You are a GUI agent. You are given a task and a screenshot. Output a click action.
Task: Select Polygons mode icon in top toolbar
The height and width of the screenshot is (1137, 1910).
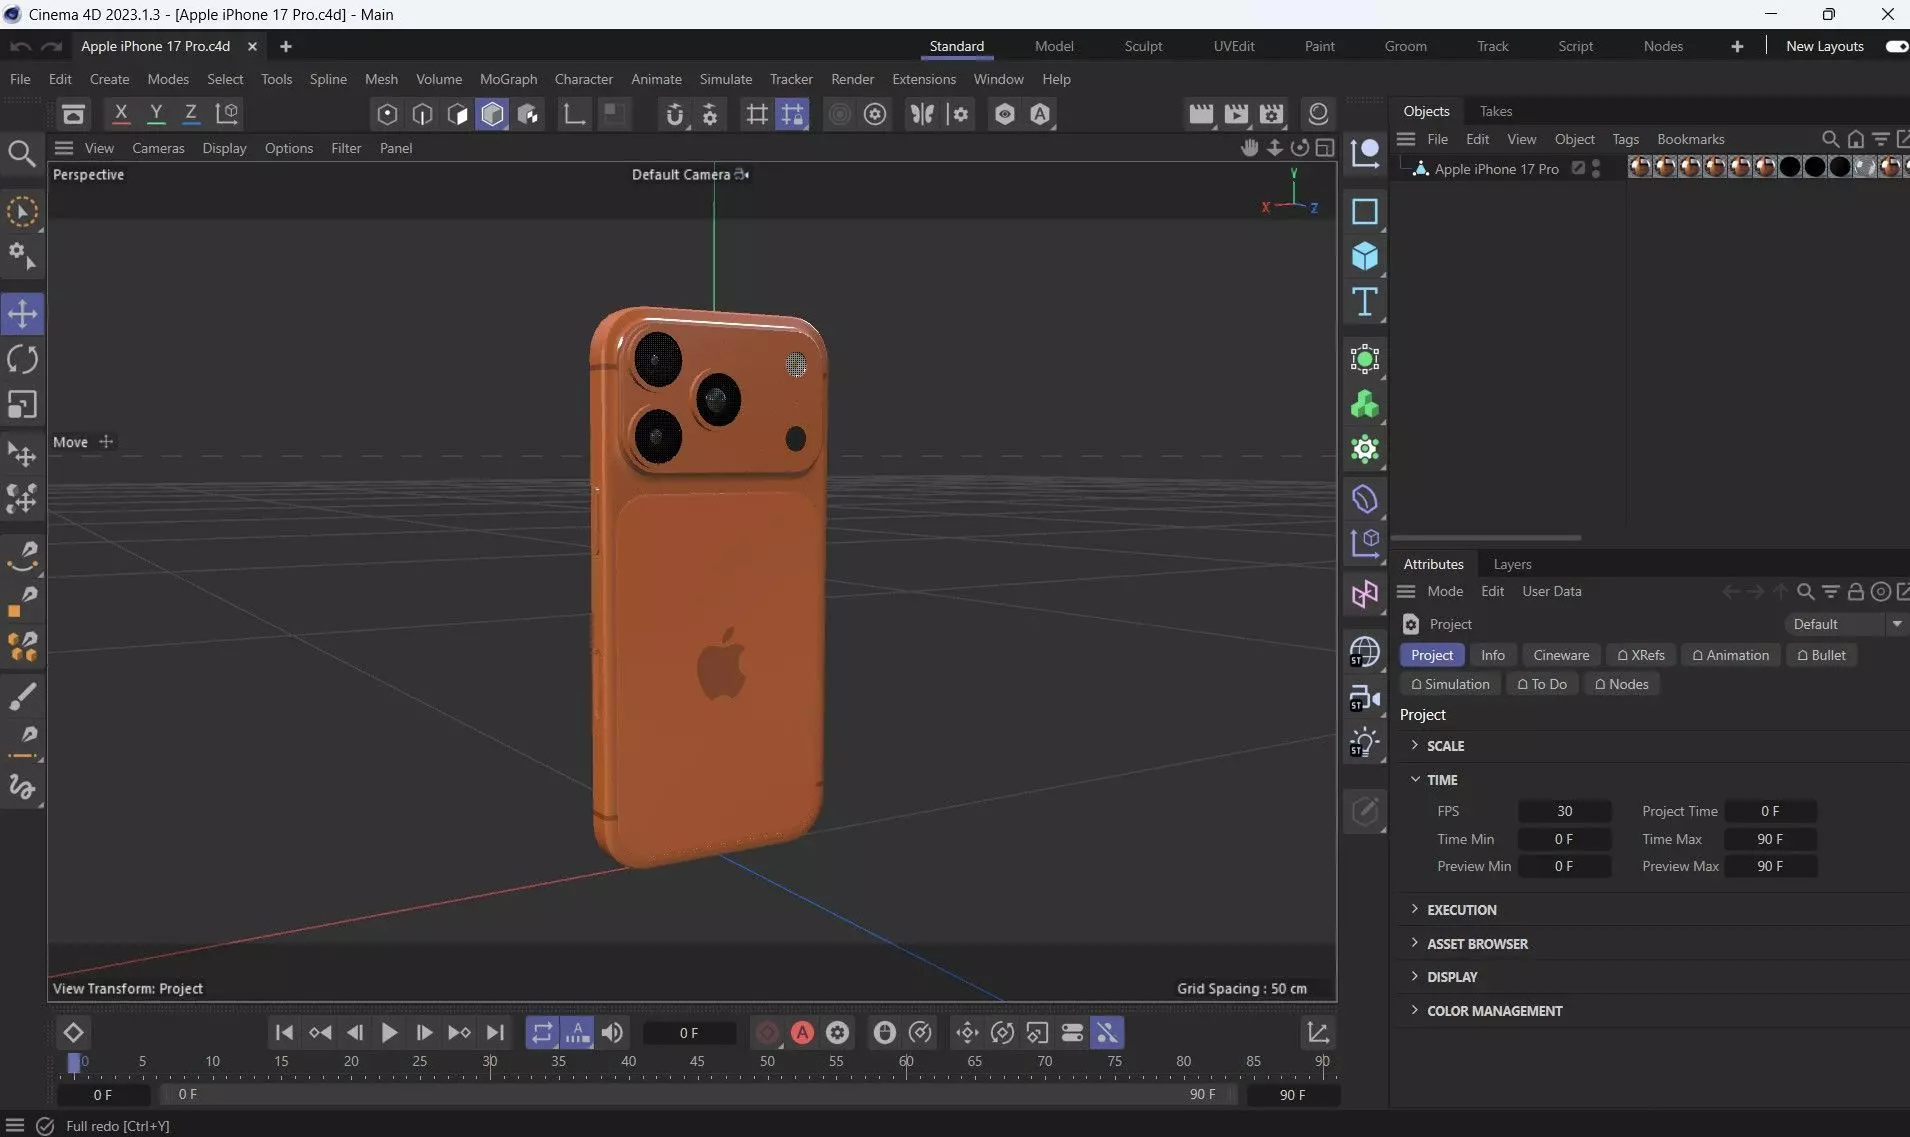coord(457,114)
